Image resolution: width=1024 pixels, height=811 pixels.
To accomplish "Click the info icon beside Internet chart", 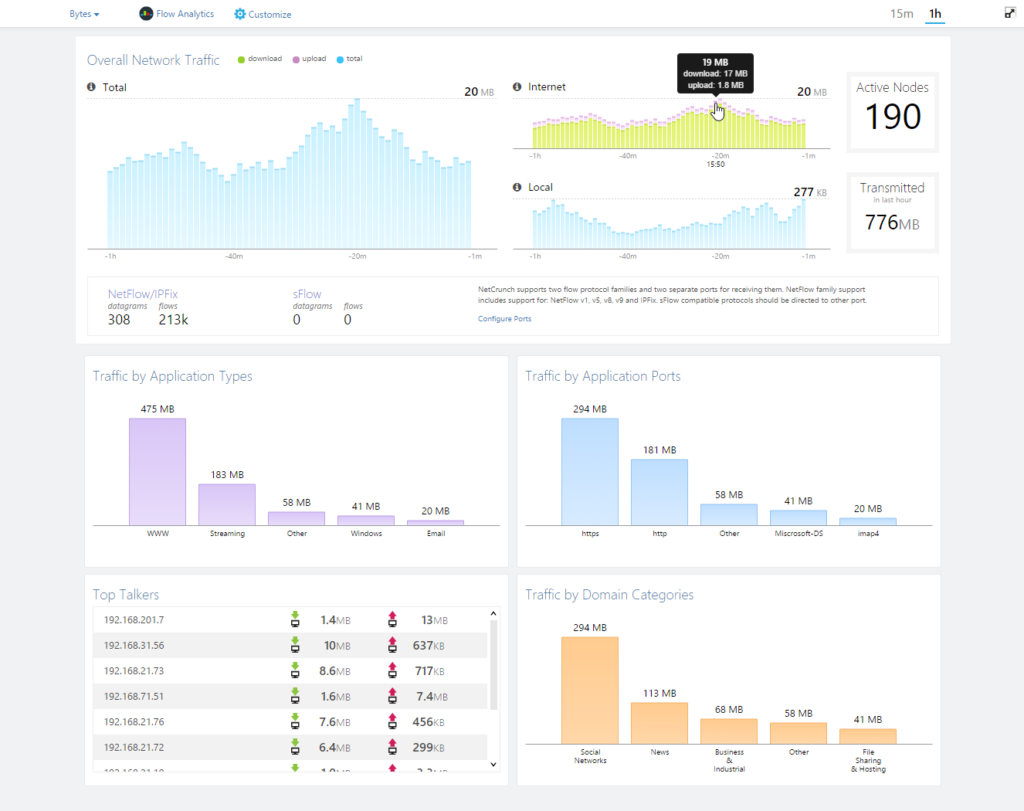I will pyautogui.click(x=519, y=87).
